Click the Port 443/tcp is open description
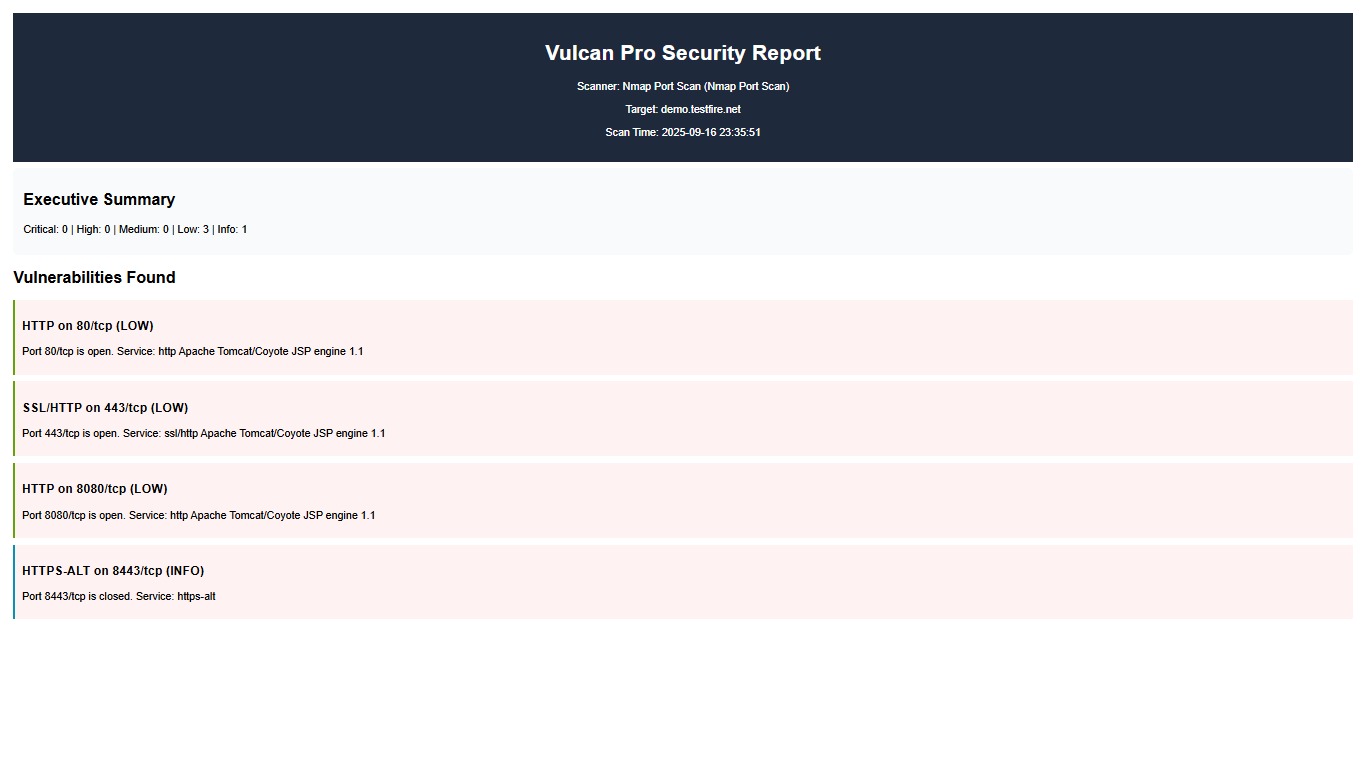This screenshot has width=1366, height=768. (x=204, y=433)
